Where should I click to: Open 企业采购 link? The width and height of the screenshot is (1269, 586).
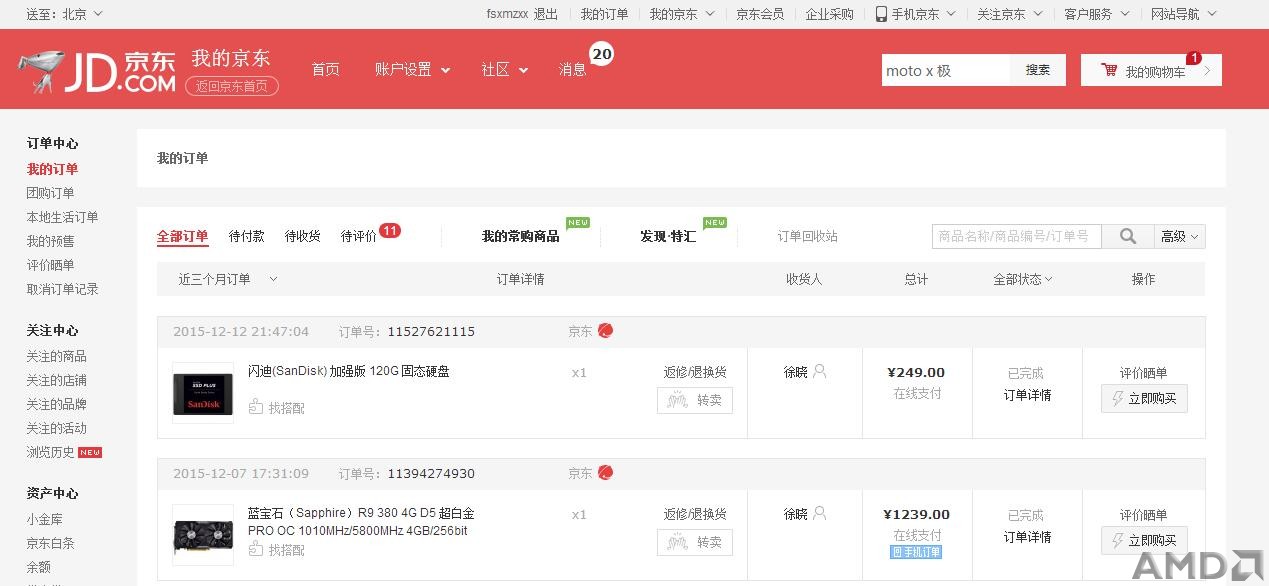[x=830, y=14]
